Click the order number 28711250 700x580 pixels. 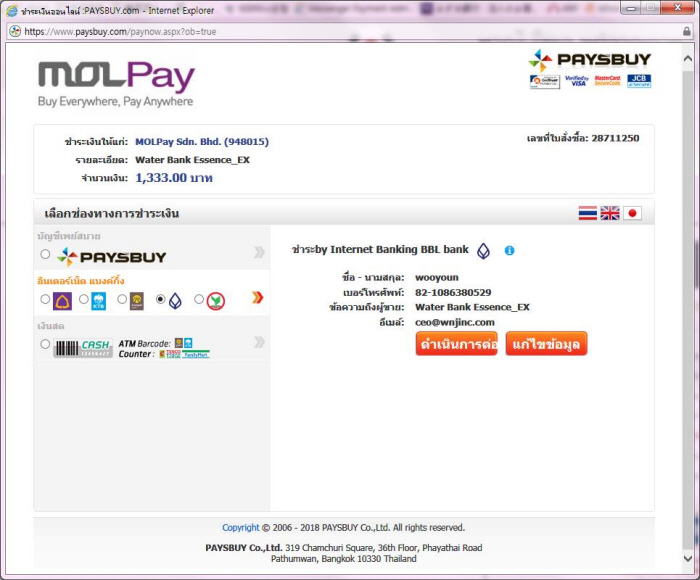(x=615, y=138)
